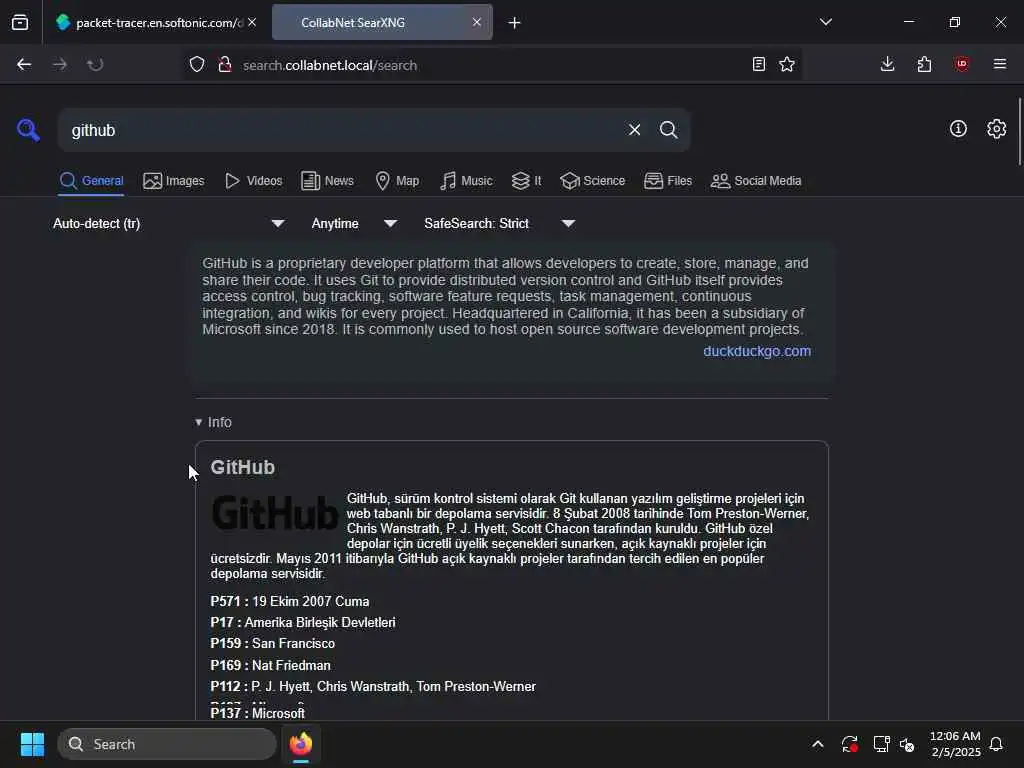Image resolution: width=1024 pixels, height=768 pixels.
Task: Switch to Videos search category
Action: [253, 181]
